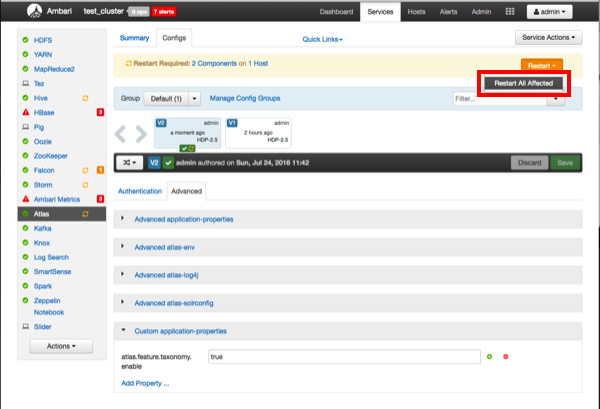
Task: Click the V2 badge in the dark version bar
Action: click(154, 163)
